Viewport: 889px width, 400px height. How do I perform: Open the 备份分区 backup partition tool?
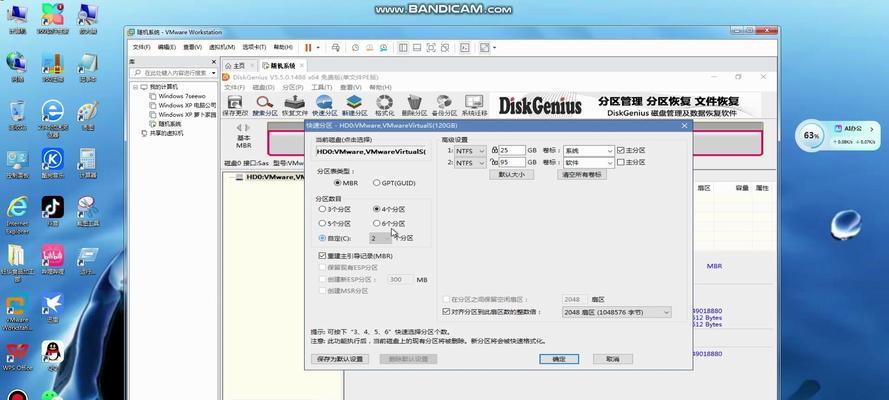pos(444,105)
